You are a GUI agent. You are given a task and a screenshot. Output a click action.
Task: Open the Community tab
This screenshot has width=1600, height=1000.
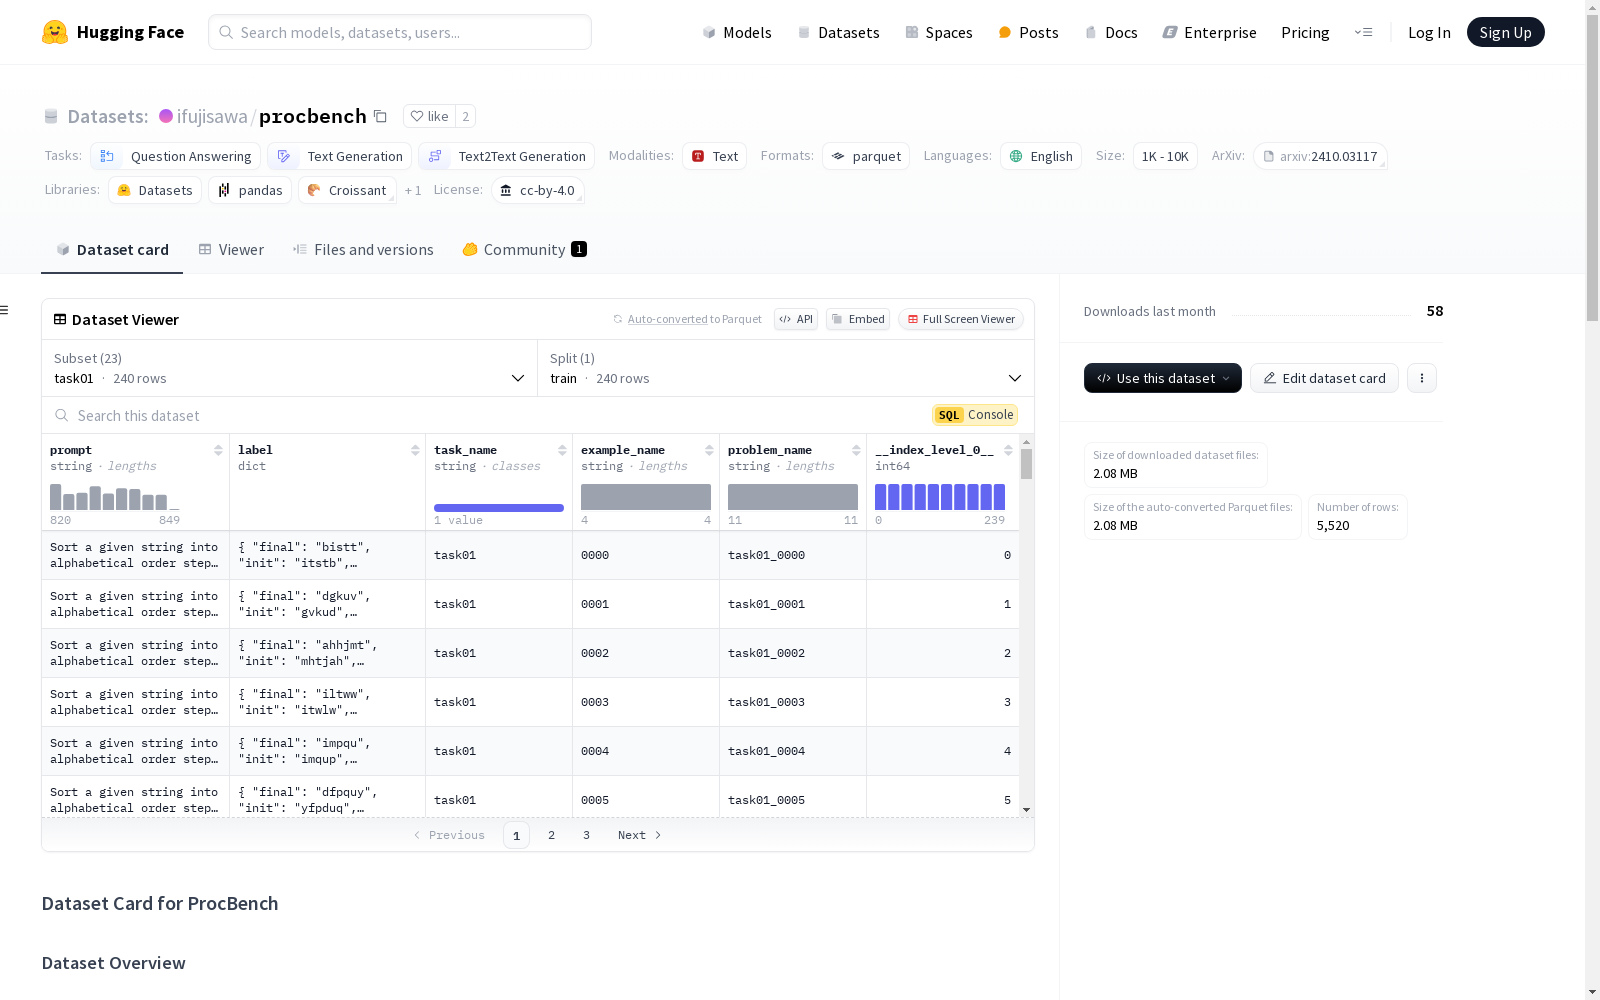[x=524, y=250]
